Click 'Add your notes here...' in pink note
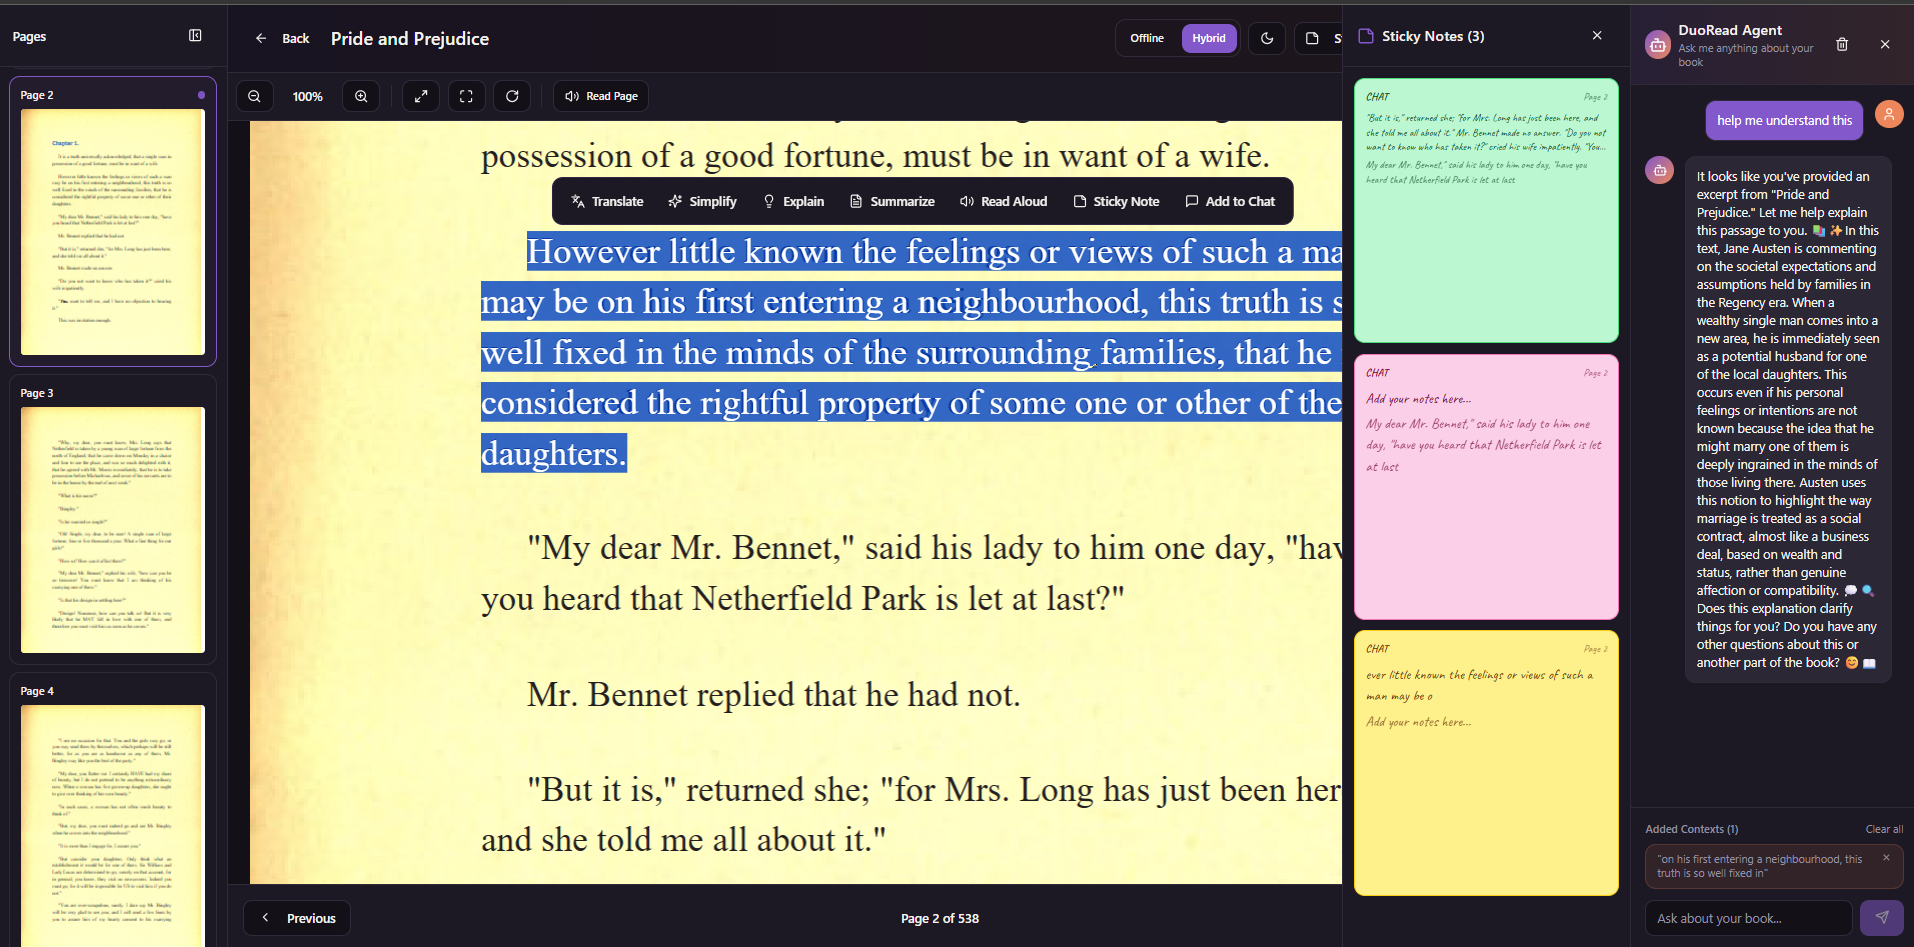The height and width of the screenshot is (947, 1914). [x=1418, y=399]
